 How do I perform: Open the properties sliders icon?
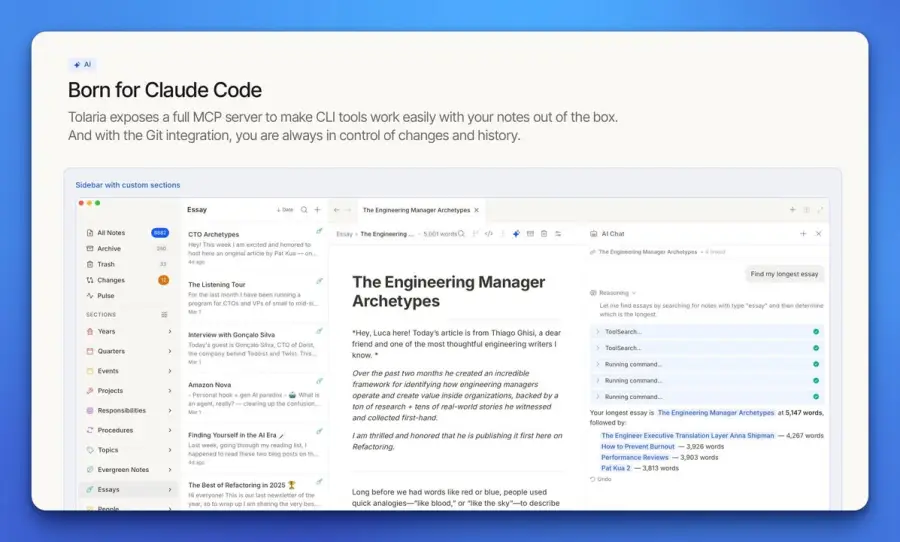click(x=558, y=234)
